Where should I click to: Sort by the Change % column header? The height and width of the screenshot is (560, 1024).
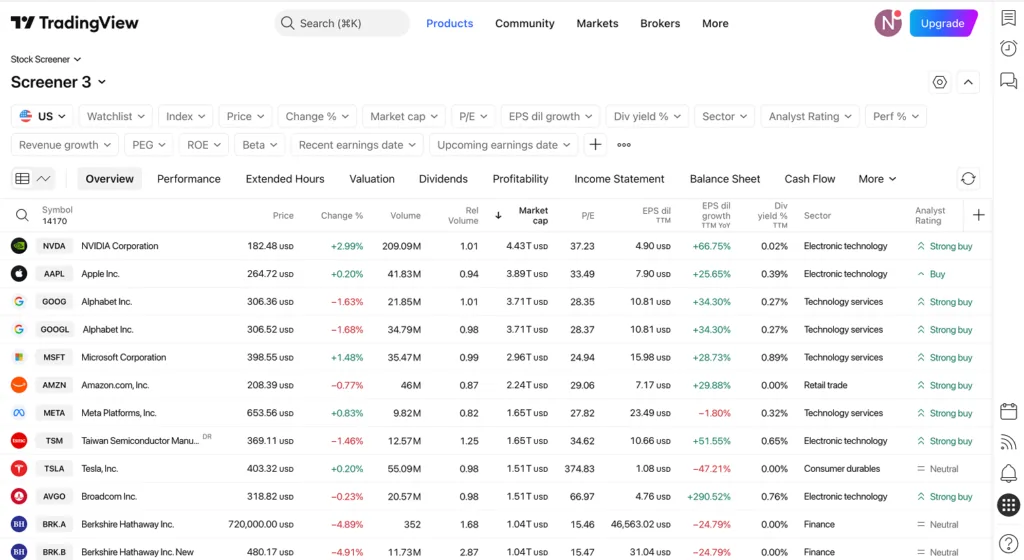pos(342,215)
